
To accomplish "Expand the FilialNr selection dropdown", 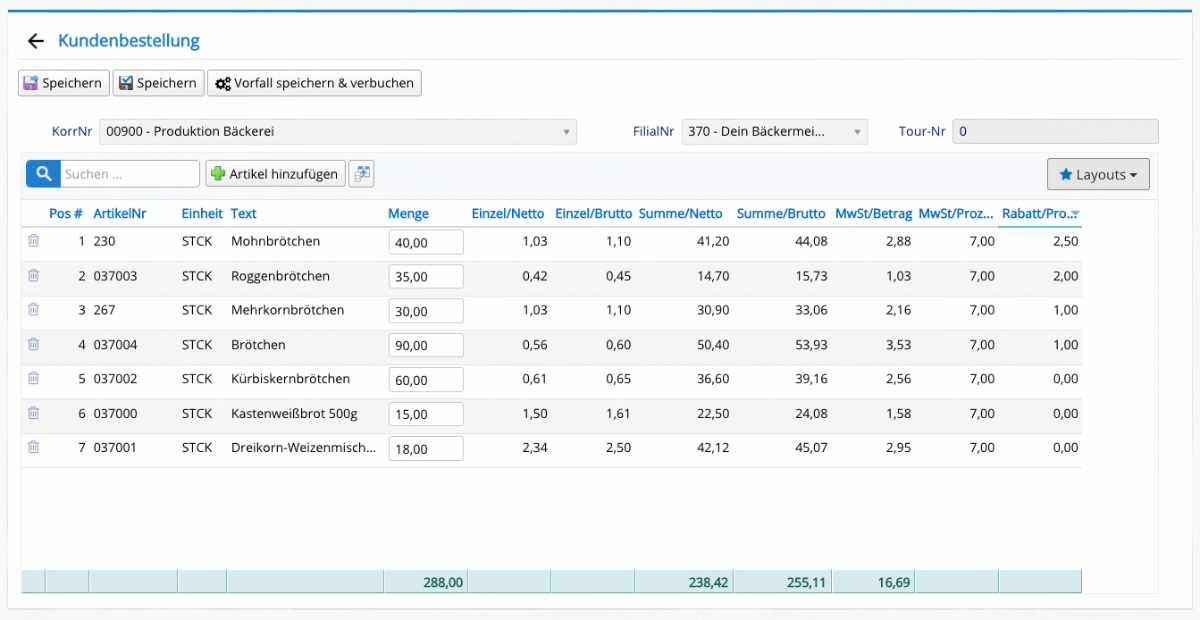I will point(774,132).
